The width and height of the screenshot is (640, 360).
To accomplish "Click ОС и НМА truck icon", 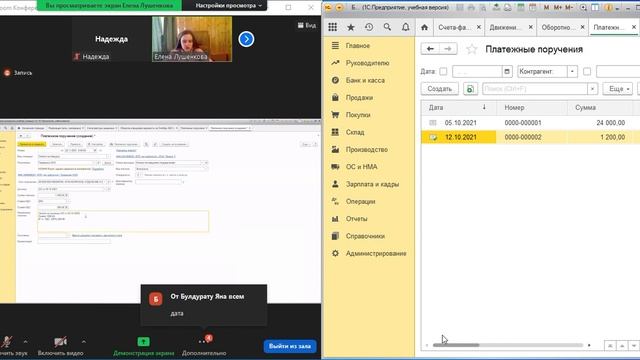I will click(x=335, y=167).
